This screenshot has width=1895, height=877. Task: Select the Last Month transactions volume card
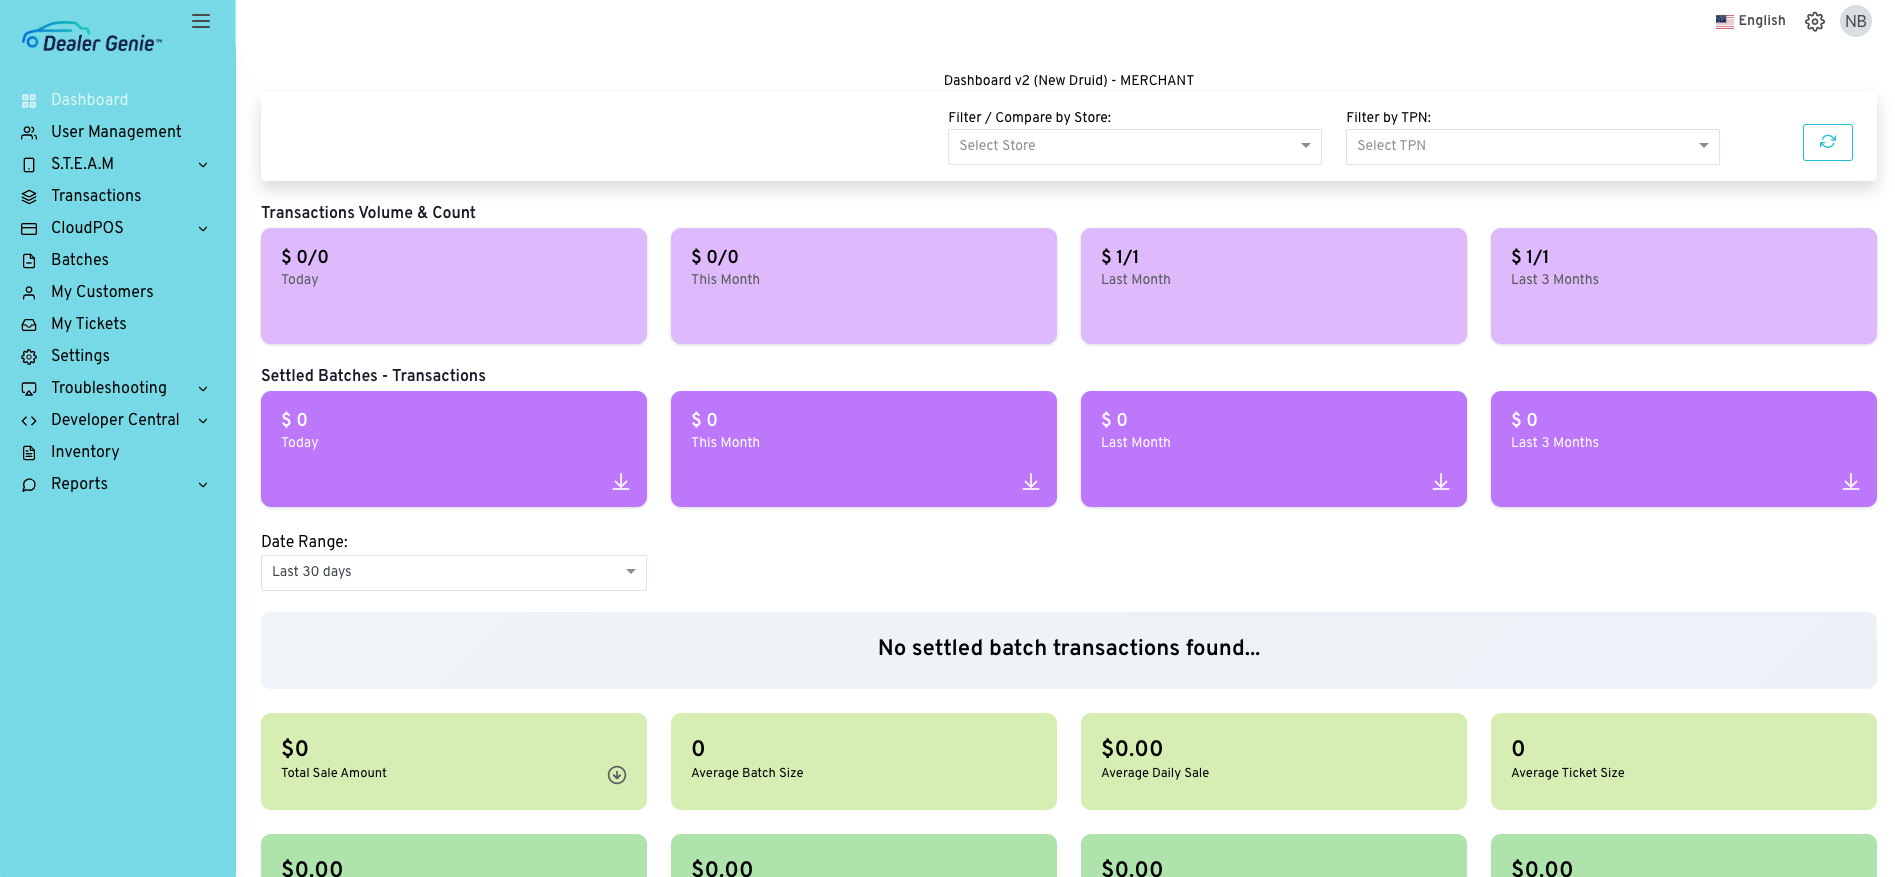coord(1273,285)
